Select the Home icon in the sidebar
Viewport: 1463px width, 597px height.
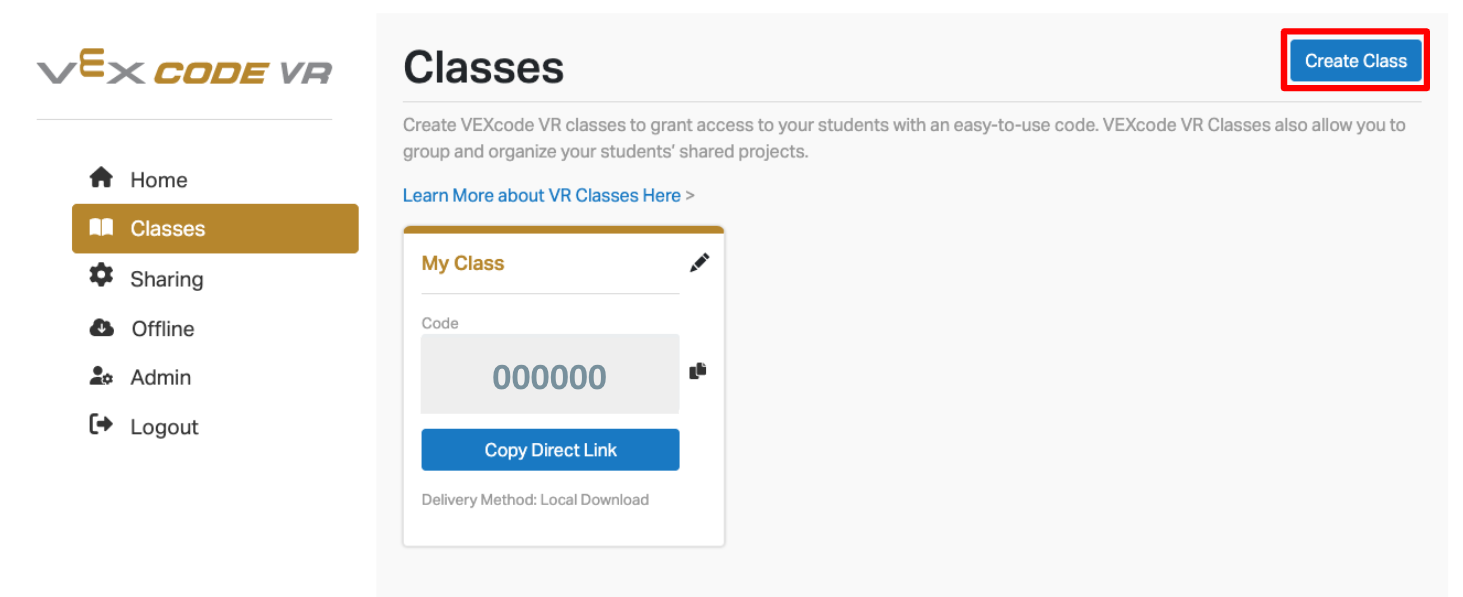click(101, 178)
